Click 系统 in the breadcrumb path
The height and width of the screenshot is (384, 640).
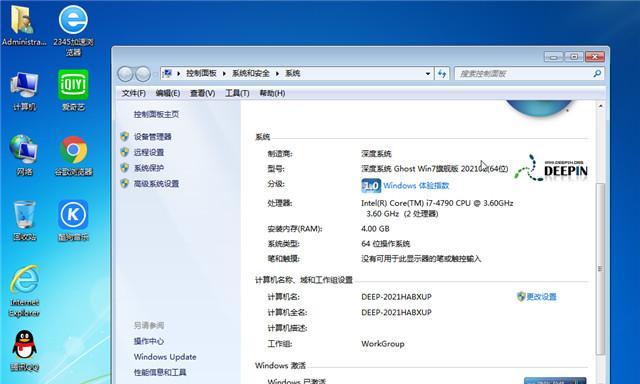coord(293,73)
